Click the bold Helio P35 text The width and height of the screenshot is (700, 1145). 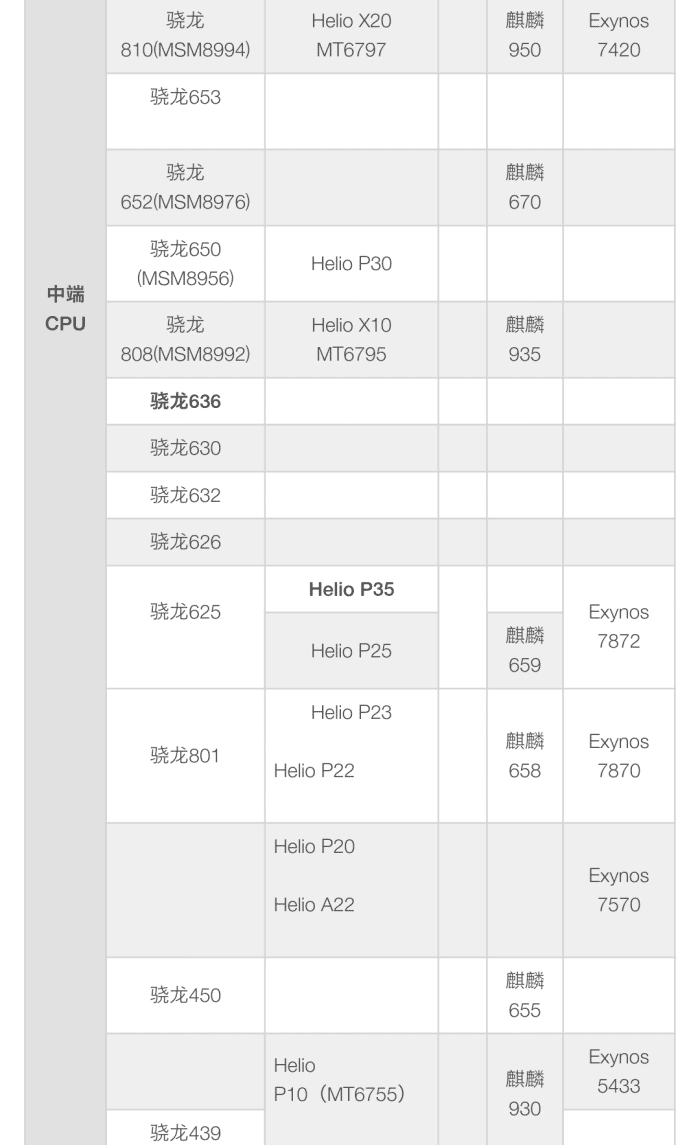coord(351,589)
